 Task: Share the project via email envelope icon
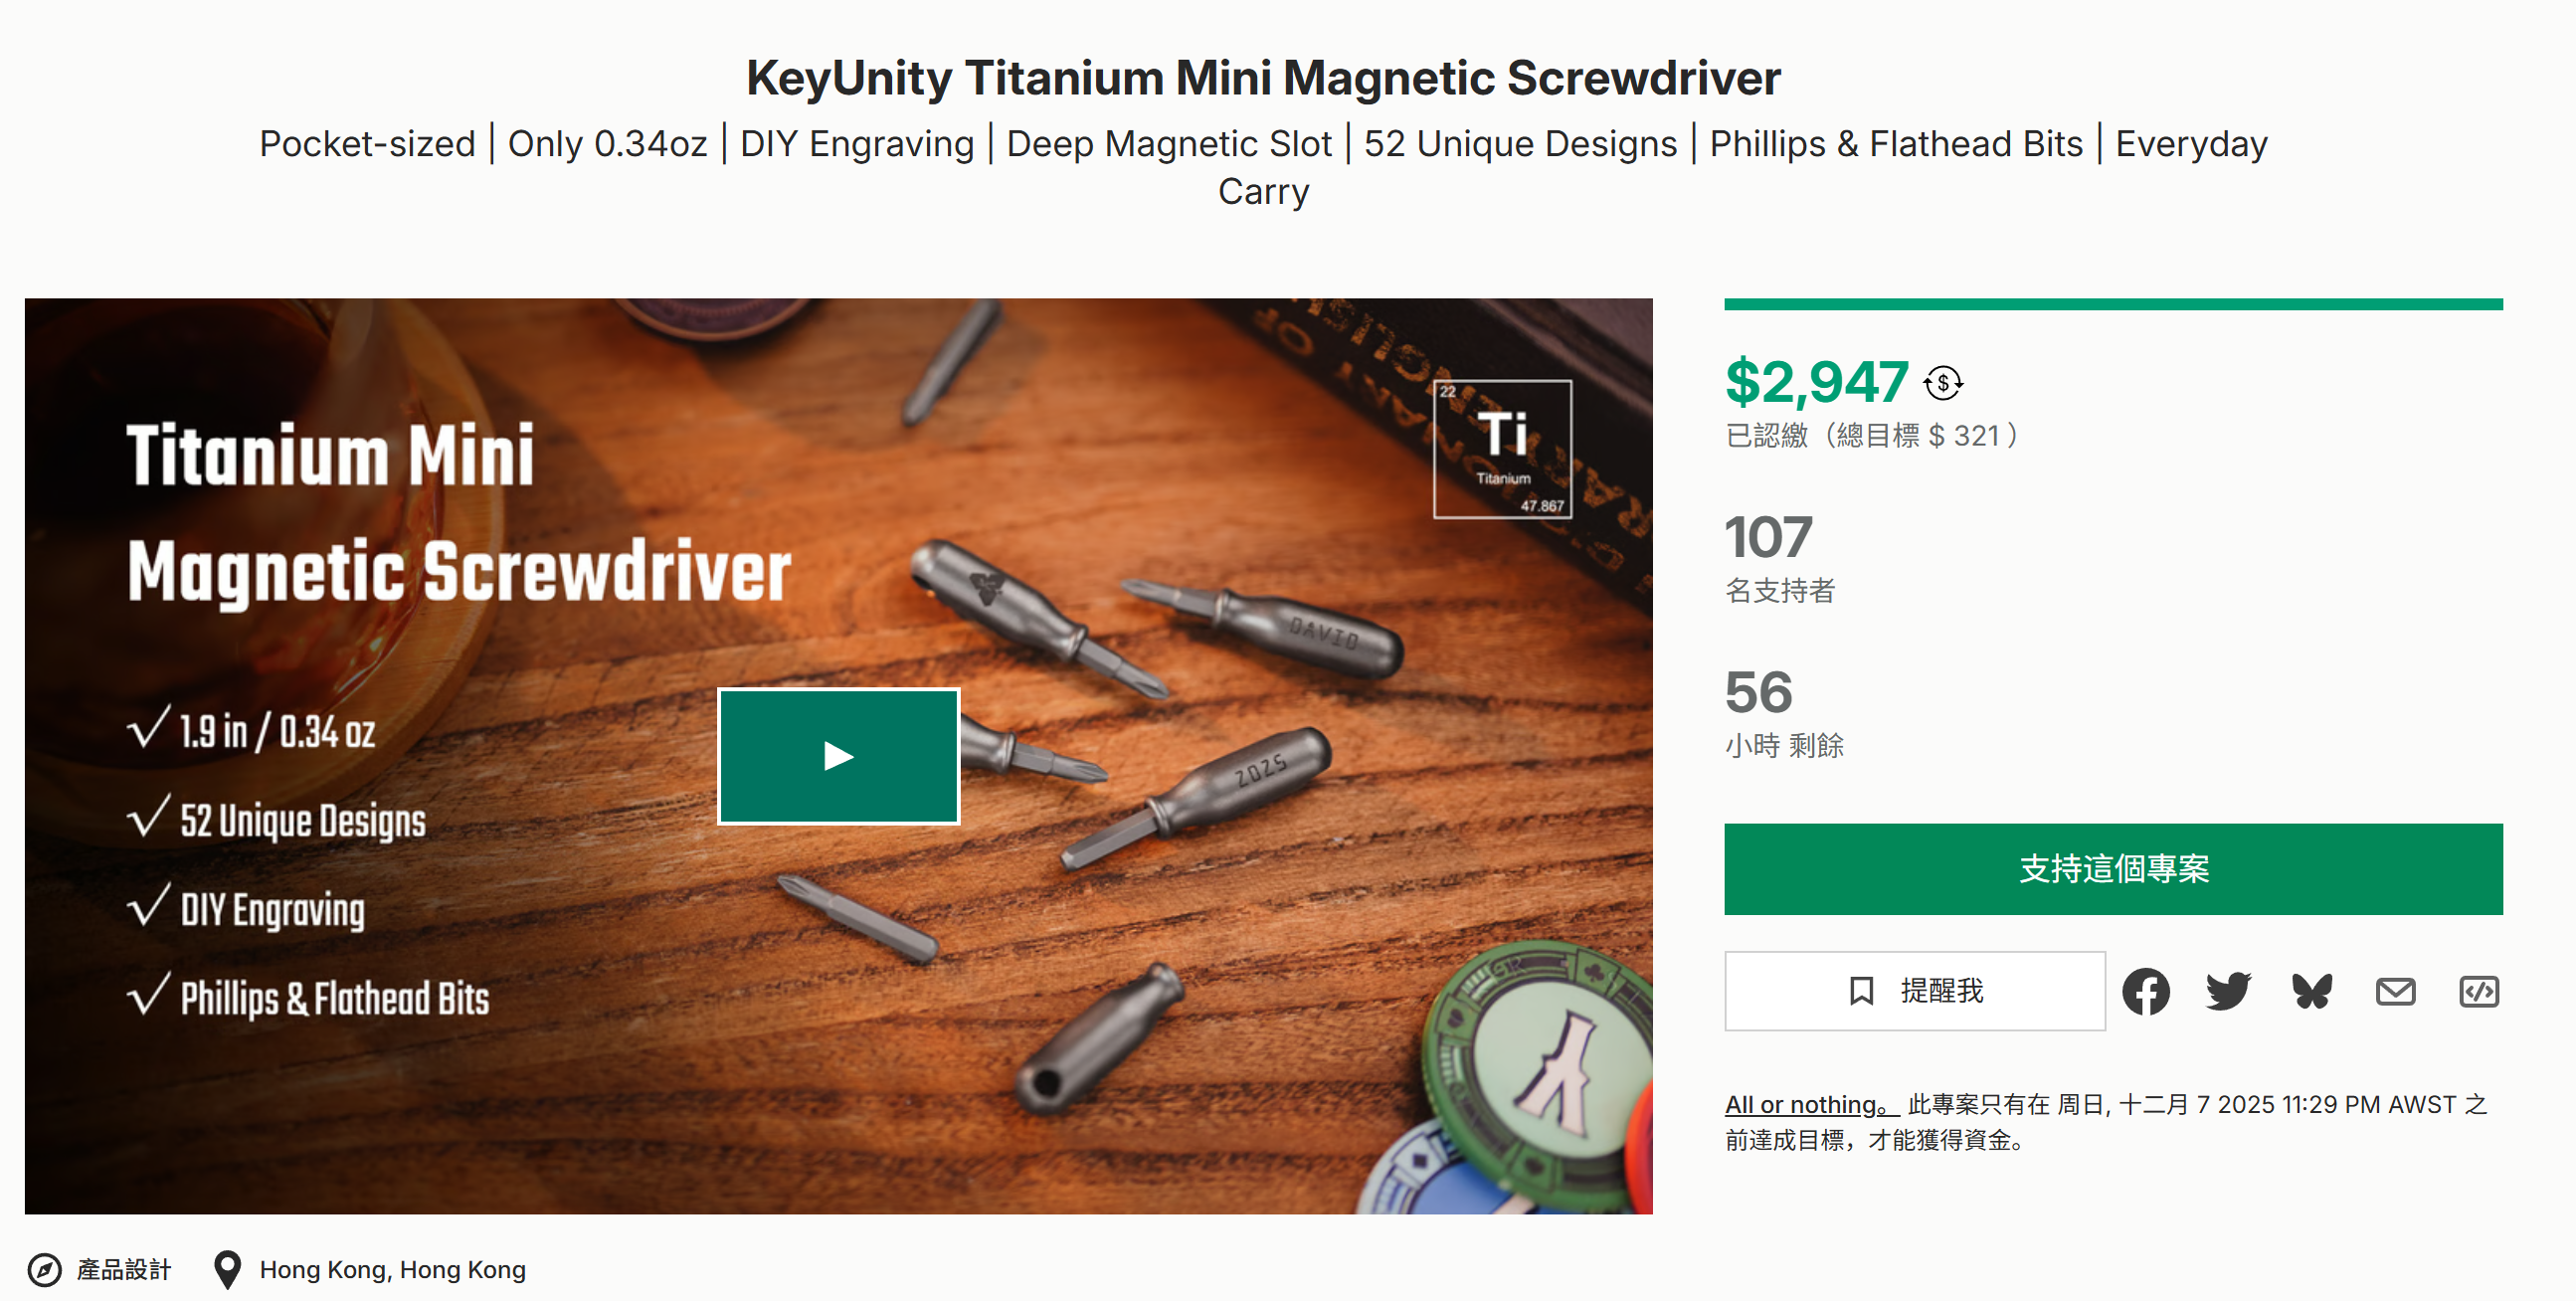coord(2395,991)
